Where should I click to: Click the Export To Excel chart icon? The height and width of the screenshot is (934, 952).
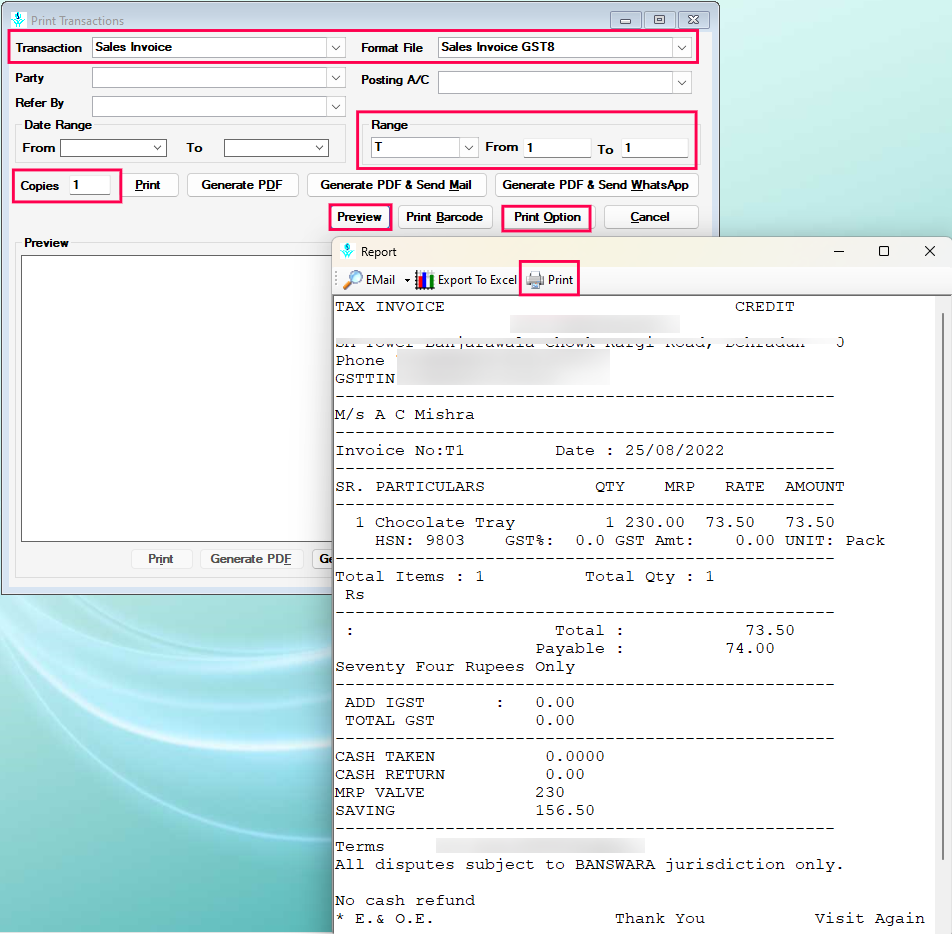point(424,280)
